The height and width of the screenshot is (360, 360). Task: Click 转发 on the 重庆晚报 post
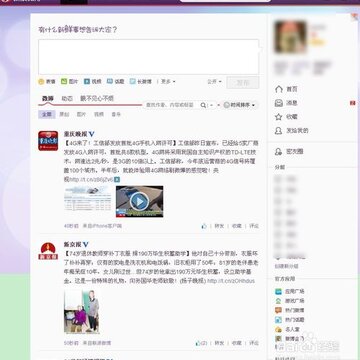(219, 226)
